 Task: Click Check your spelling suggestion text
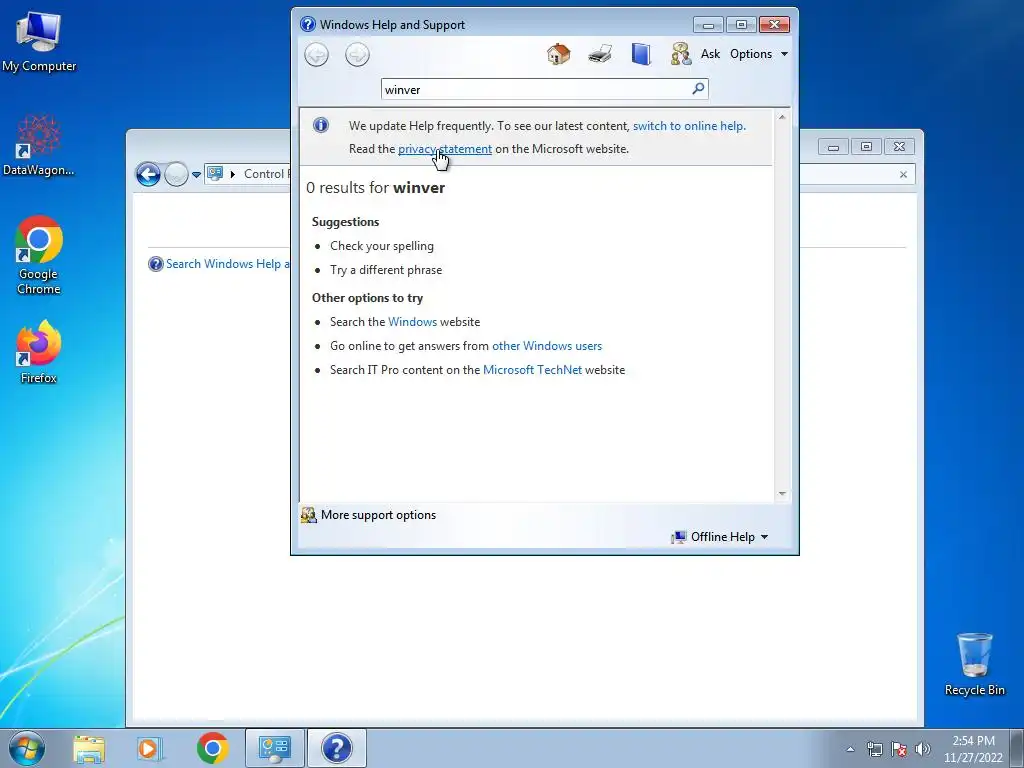coord(382,246)
